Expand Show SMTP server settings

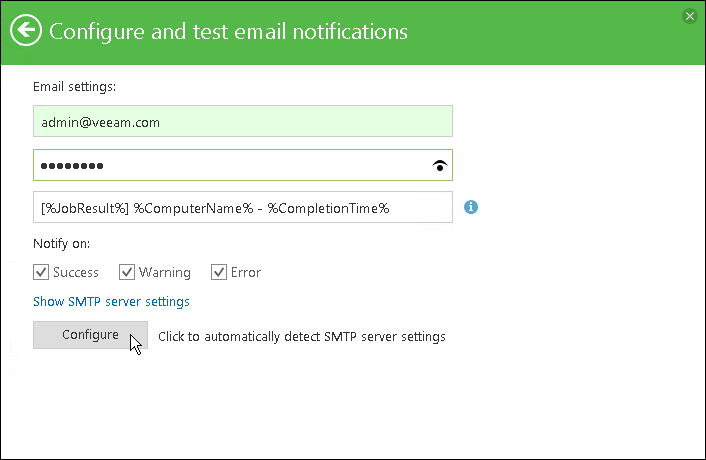pos(111,301)
